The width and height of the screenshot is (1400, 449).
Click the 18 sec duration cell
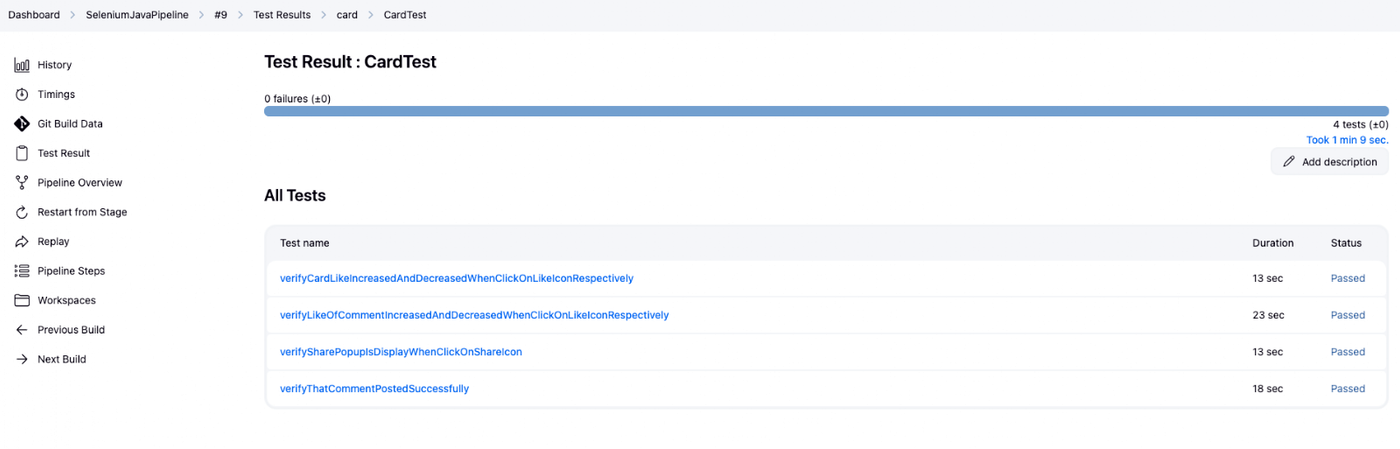(x=1268, y=389)
